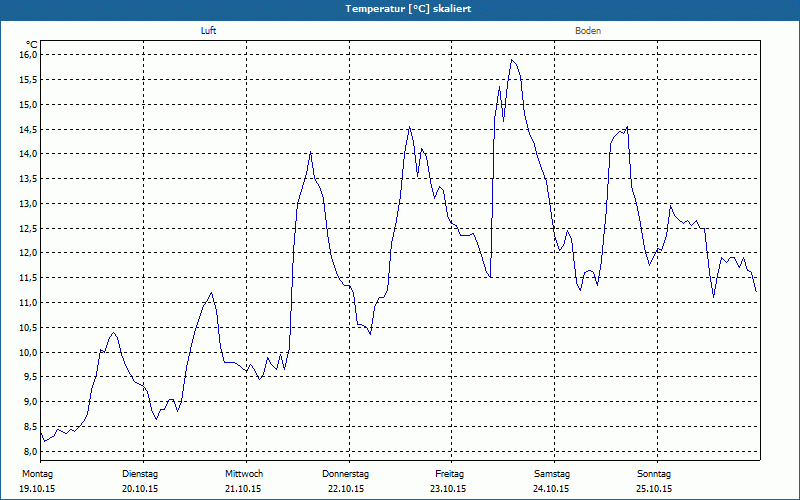Viewport: 800px width, 500px height.
Task: Click the '10,5' y-axis value
Action: tap(29, 327)
